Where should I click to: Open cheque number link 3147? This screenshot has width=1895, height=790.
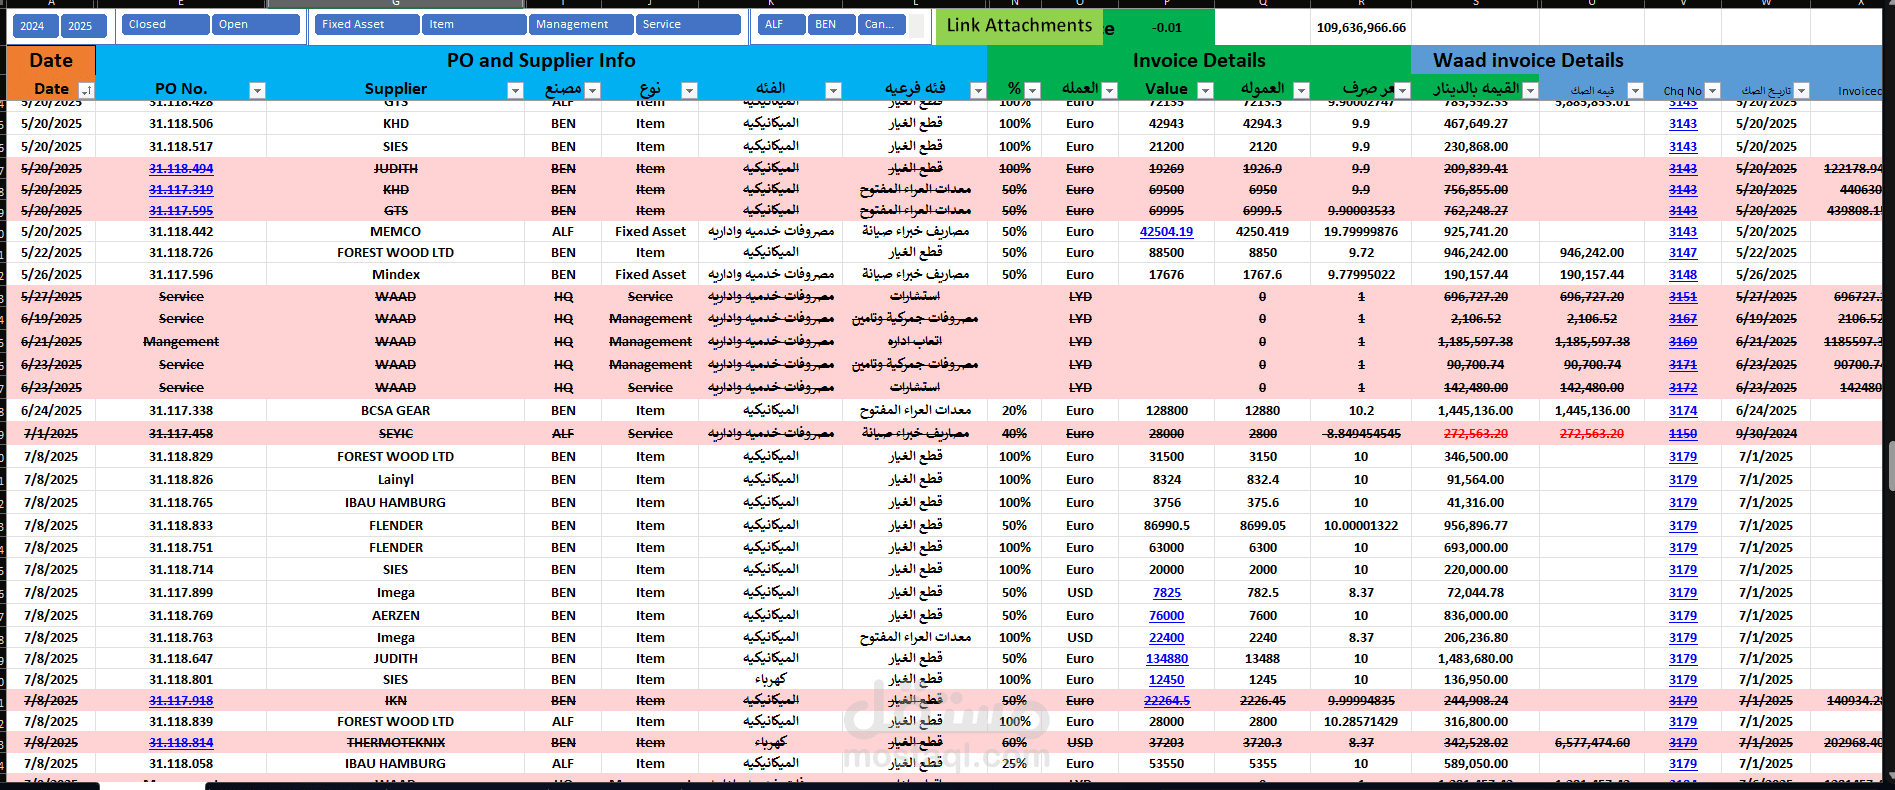1683,252
